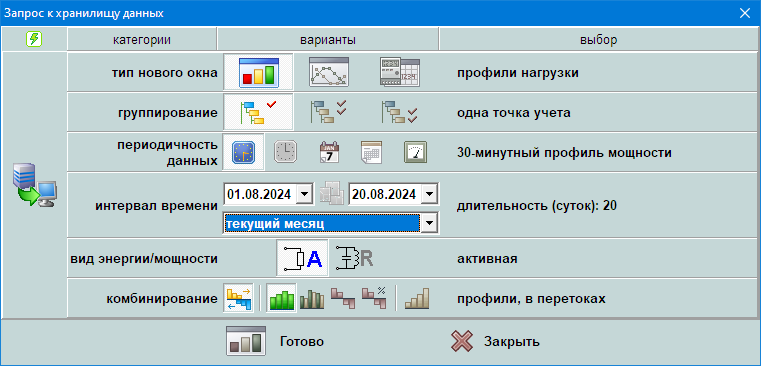The height and width of the screenshot is (366, 761).
Task: Click the 'активная' selection text
Action: (x=487, y=259)
